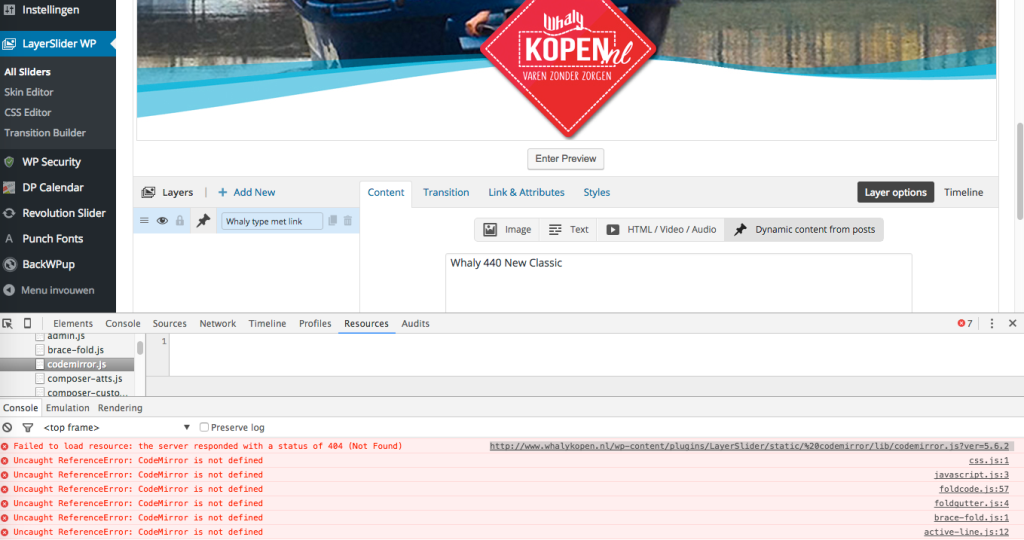Click the drag handle of Whaly layer
Image resolution: width=1024 pixels, height=540 pixels.
coord(144,221)
